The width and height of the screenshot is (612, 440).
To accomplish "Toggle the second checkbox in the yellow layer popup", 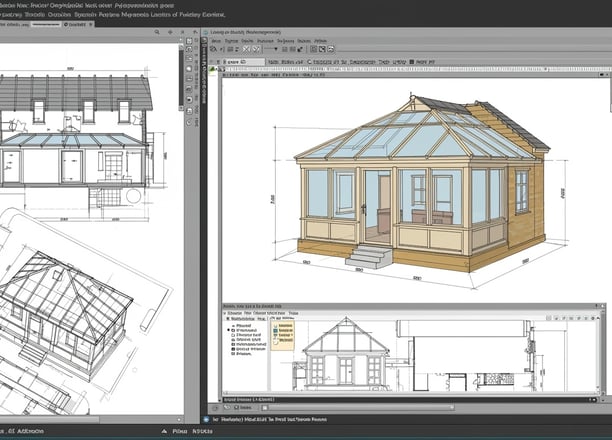I will click(x=276, y=330).
